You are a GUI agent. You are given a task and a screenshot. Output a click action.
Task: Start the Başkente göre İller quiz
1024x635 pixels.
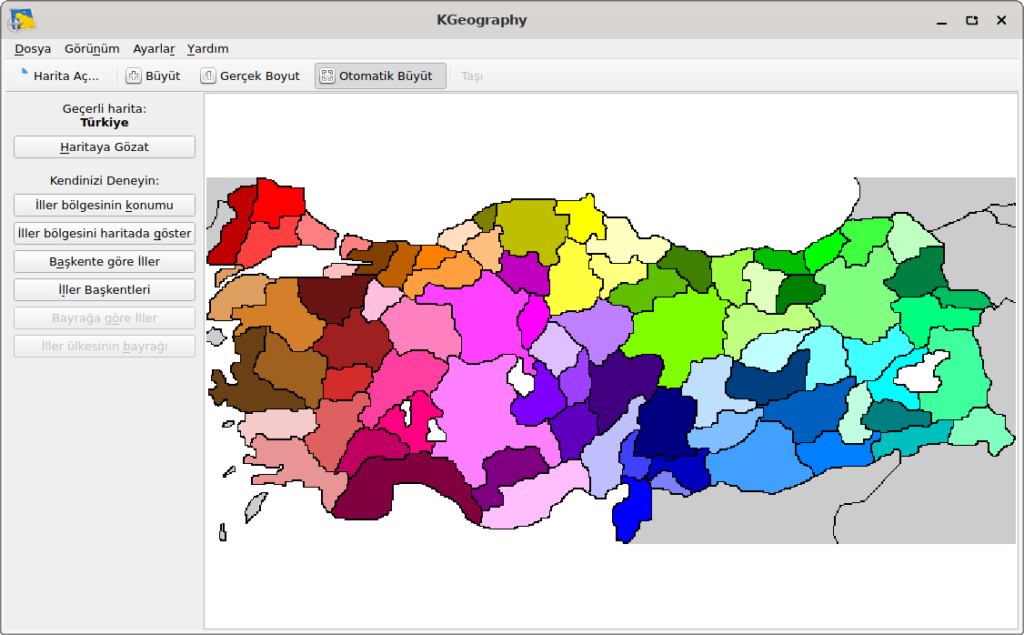104,261
